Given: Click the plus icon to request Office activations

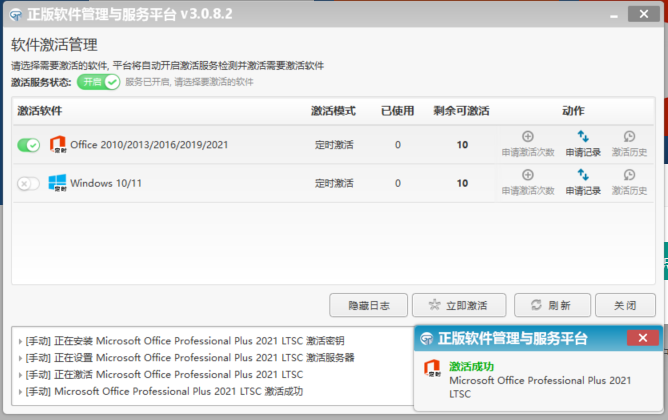Looking at the screenshot, I should tap(528, 136).
